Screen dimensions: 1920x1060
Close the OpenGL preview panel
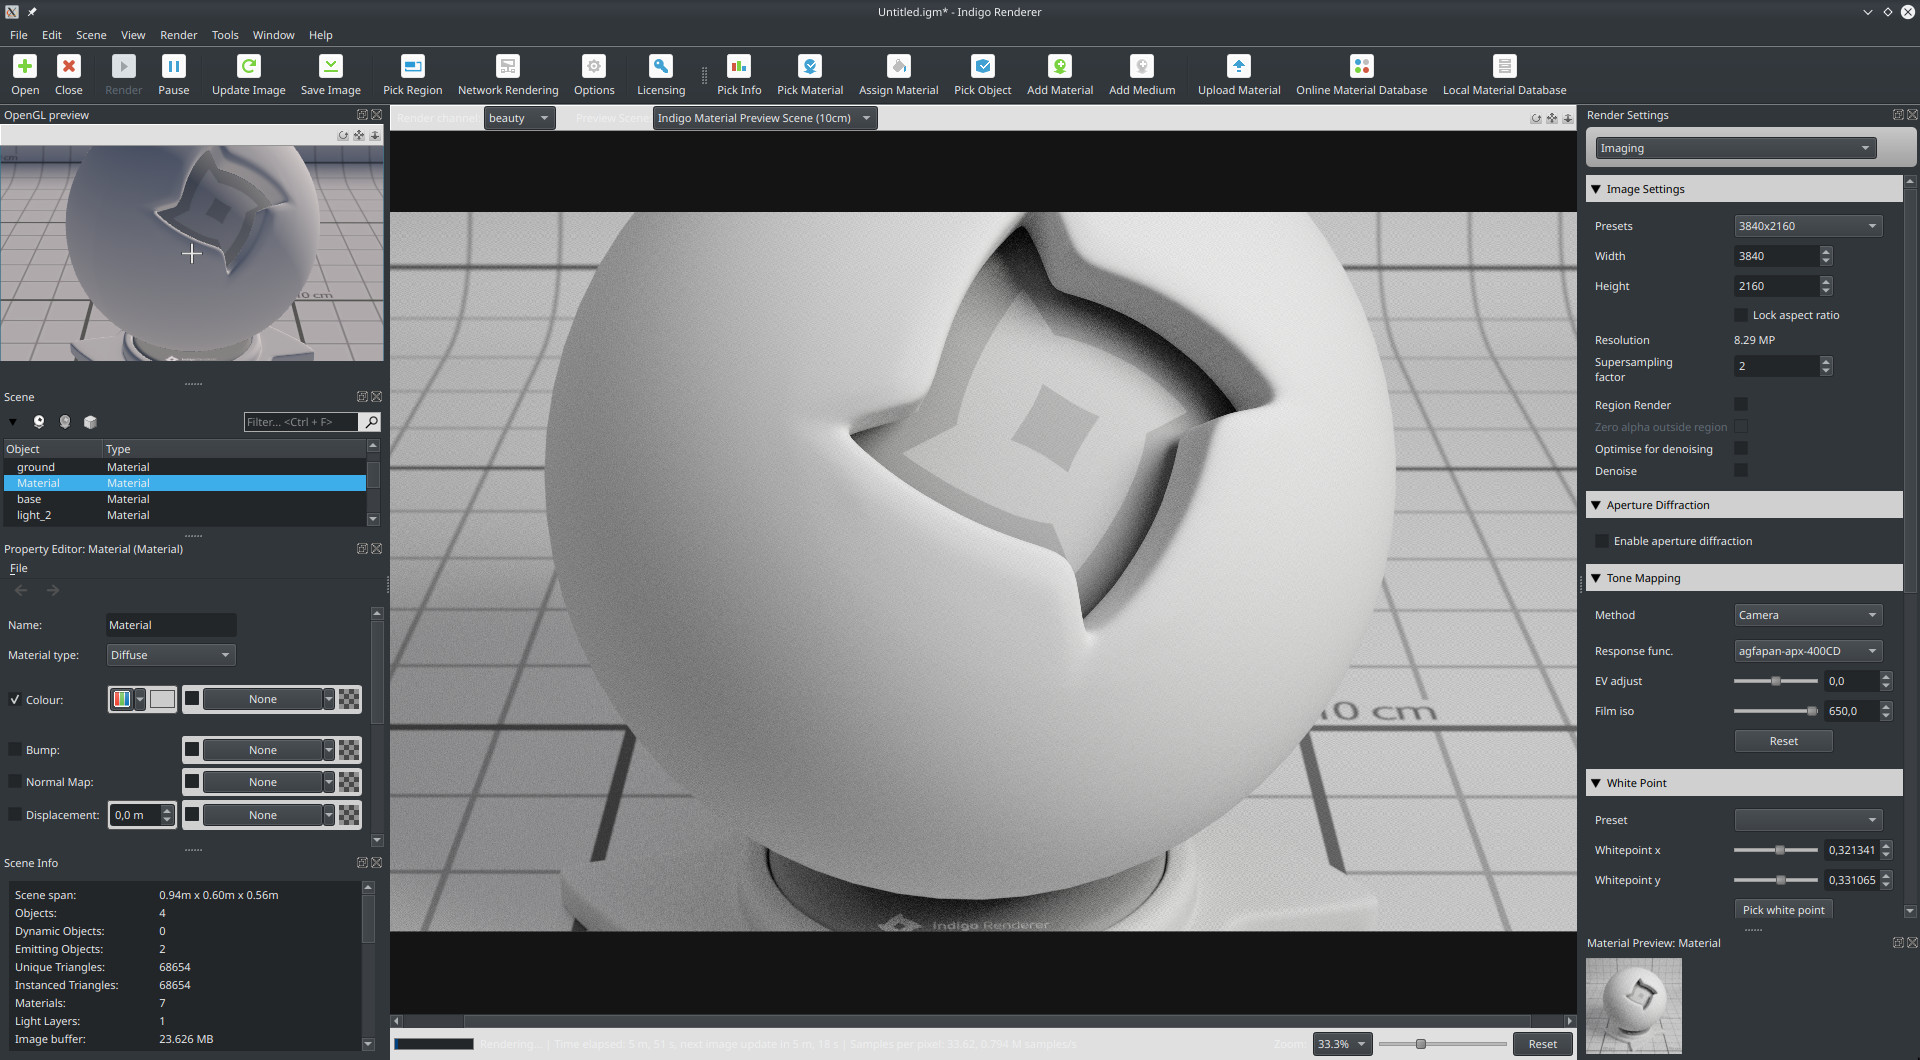(377, 115)
